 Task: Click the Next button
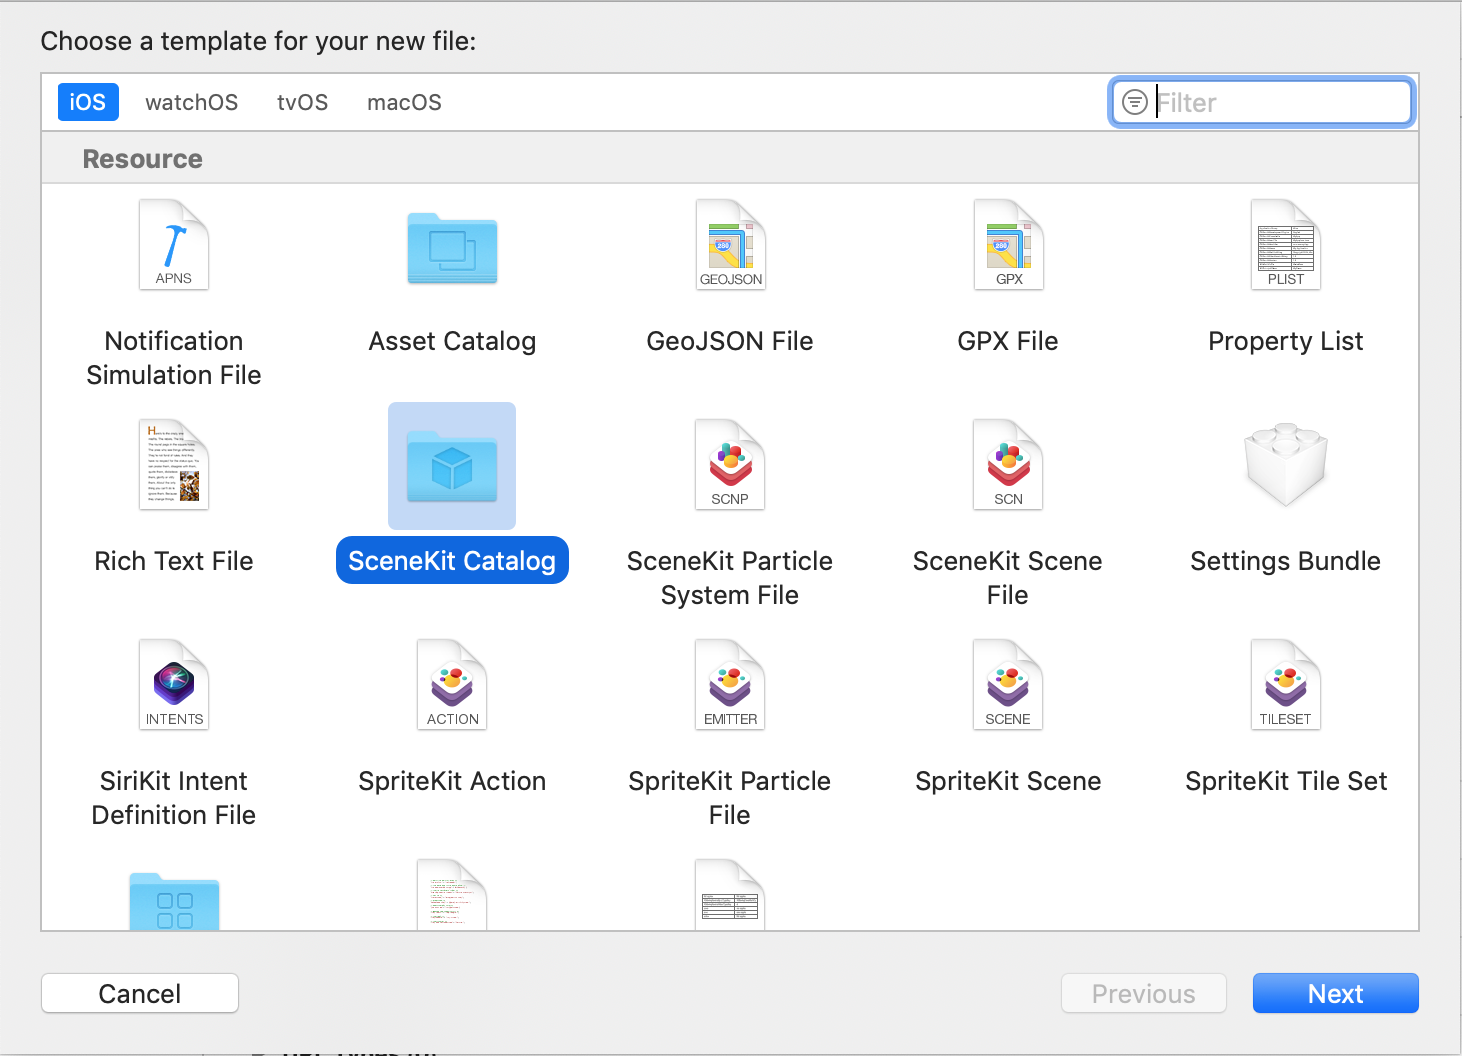tap(1336, 993)
